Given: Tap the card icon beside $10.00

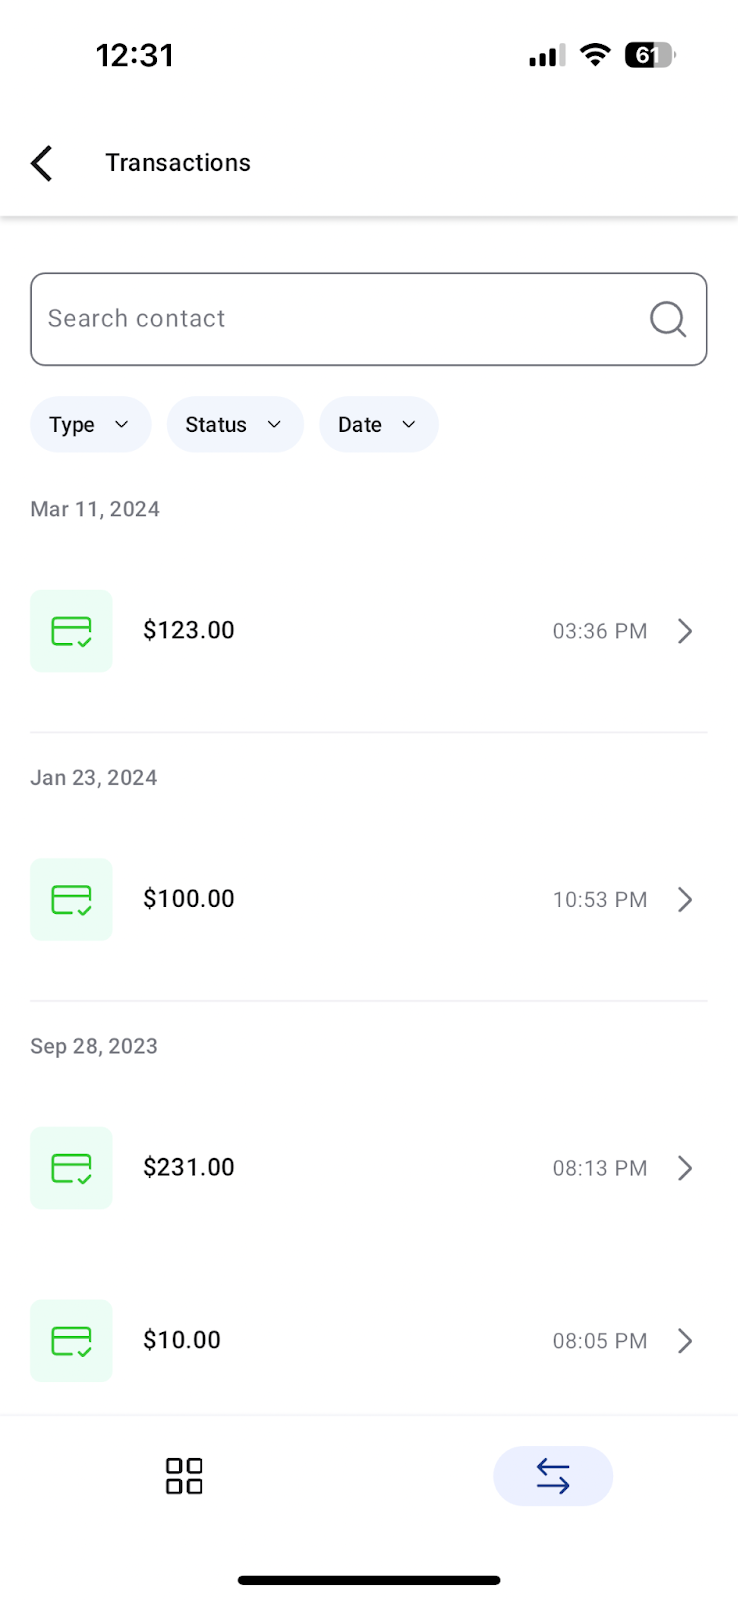Looking at the screenshot, I should pos(71,1340).
